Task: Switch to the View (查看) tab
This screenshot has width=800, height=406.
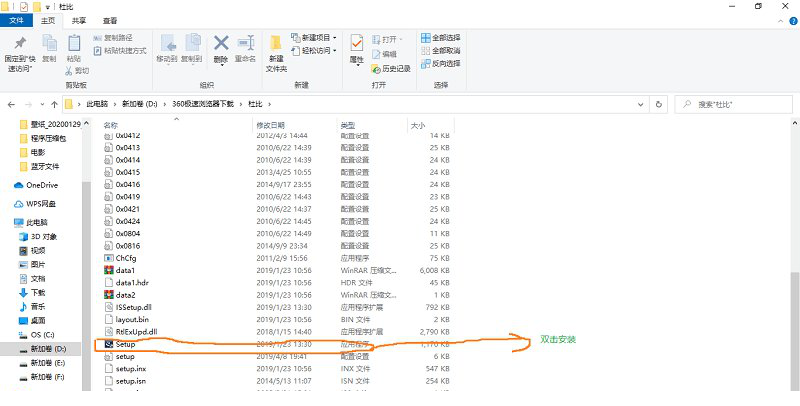Action: 110,21
